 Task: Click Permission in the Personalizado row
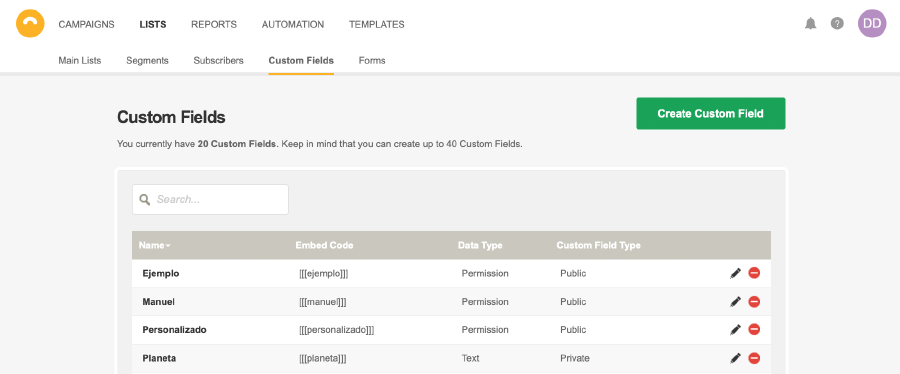(485, 329)
